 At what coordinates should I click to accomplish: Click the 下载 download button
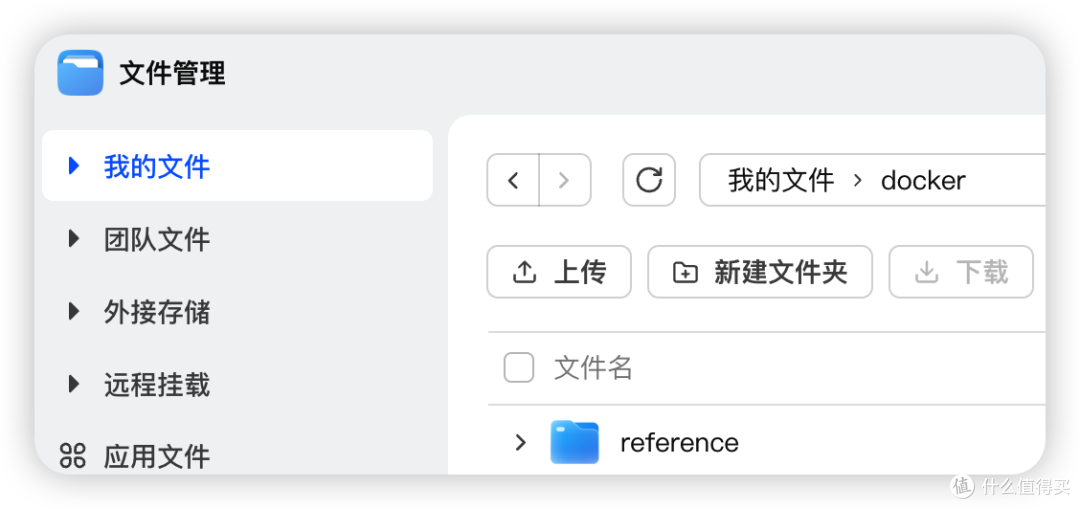(x=961, y=272)
